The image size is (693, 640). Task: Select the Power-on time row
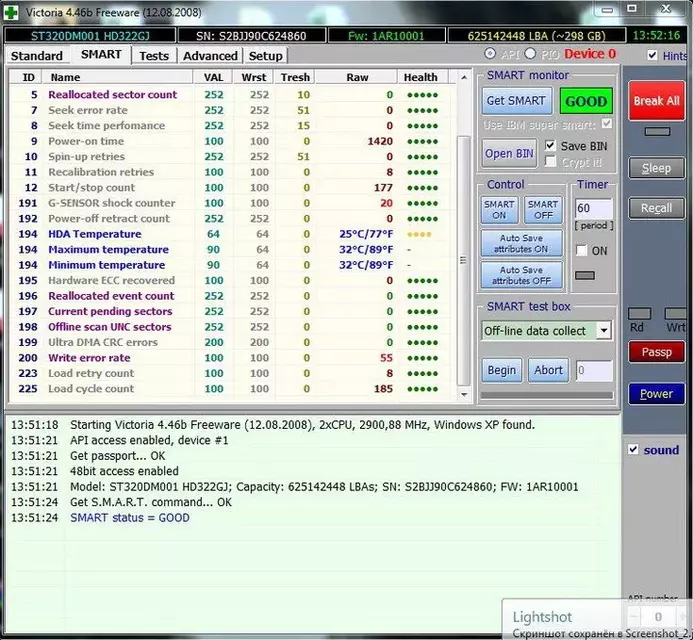click(232, 141)
